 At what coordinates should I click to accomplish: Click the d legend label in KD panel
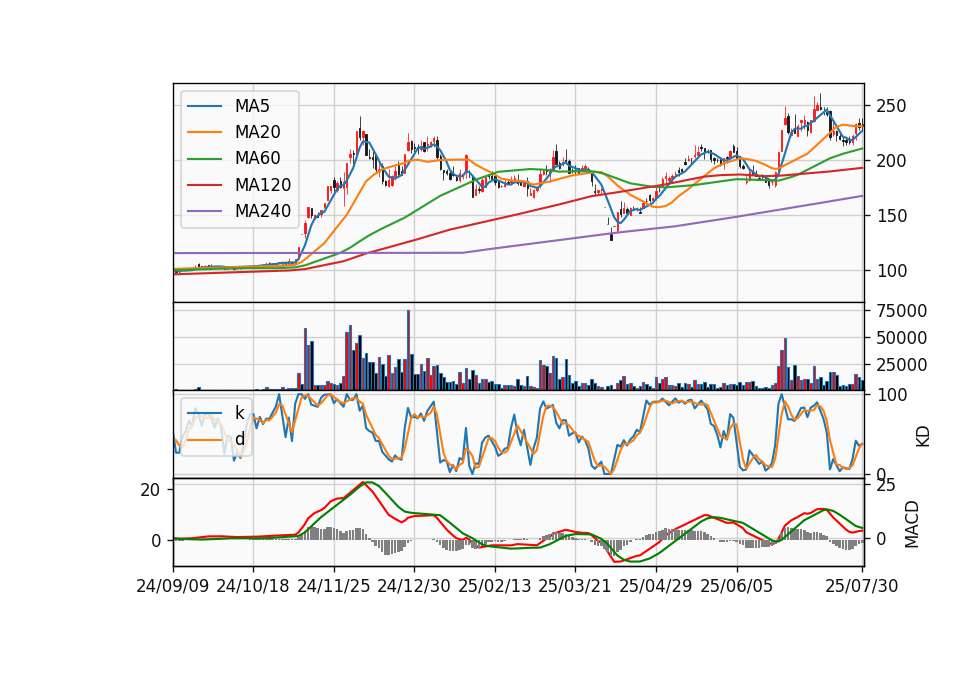[239, 439]
